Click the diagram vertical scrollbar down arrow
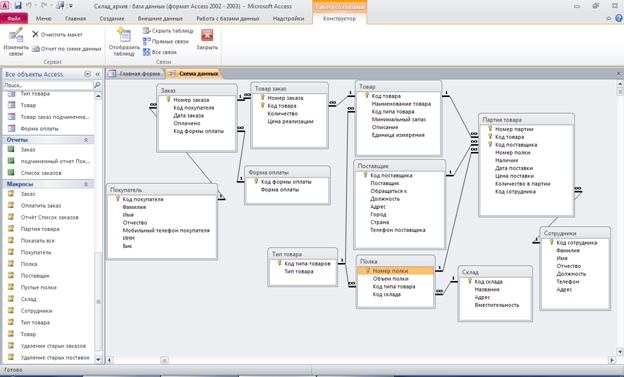 click(x=620, y=352)
